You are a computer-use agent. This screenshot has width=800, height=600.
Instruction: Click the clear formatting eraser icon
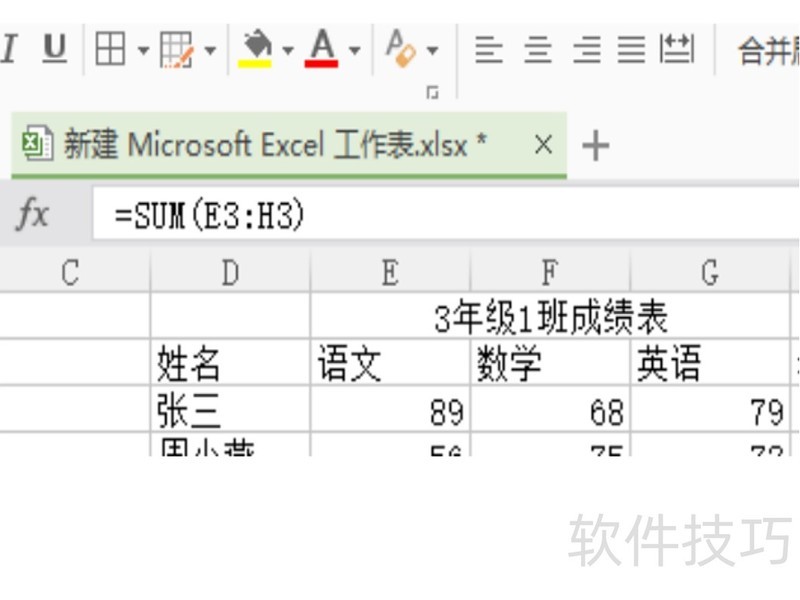401,48
